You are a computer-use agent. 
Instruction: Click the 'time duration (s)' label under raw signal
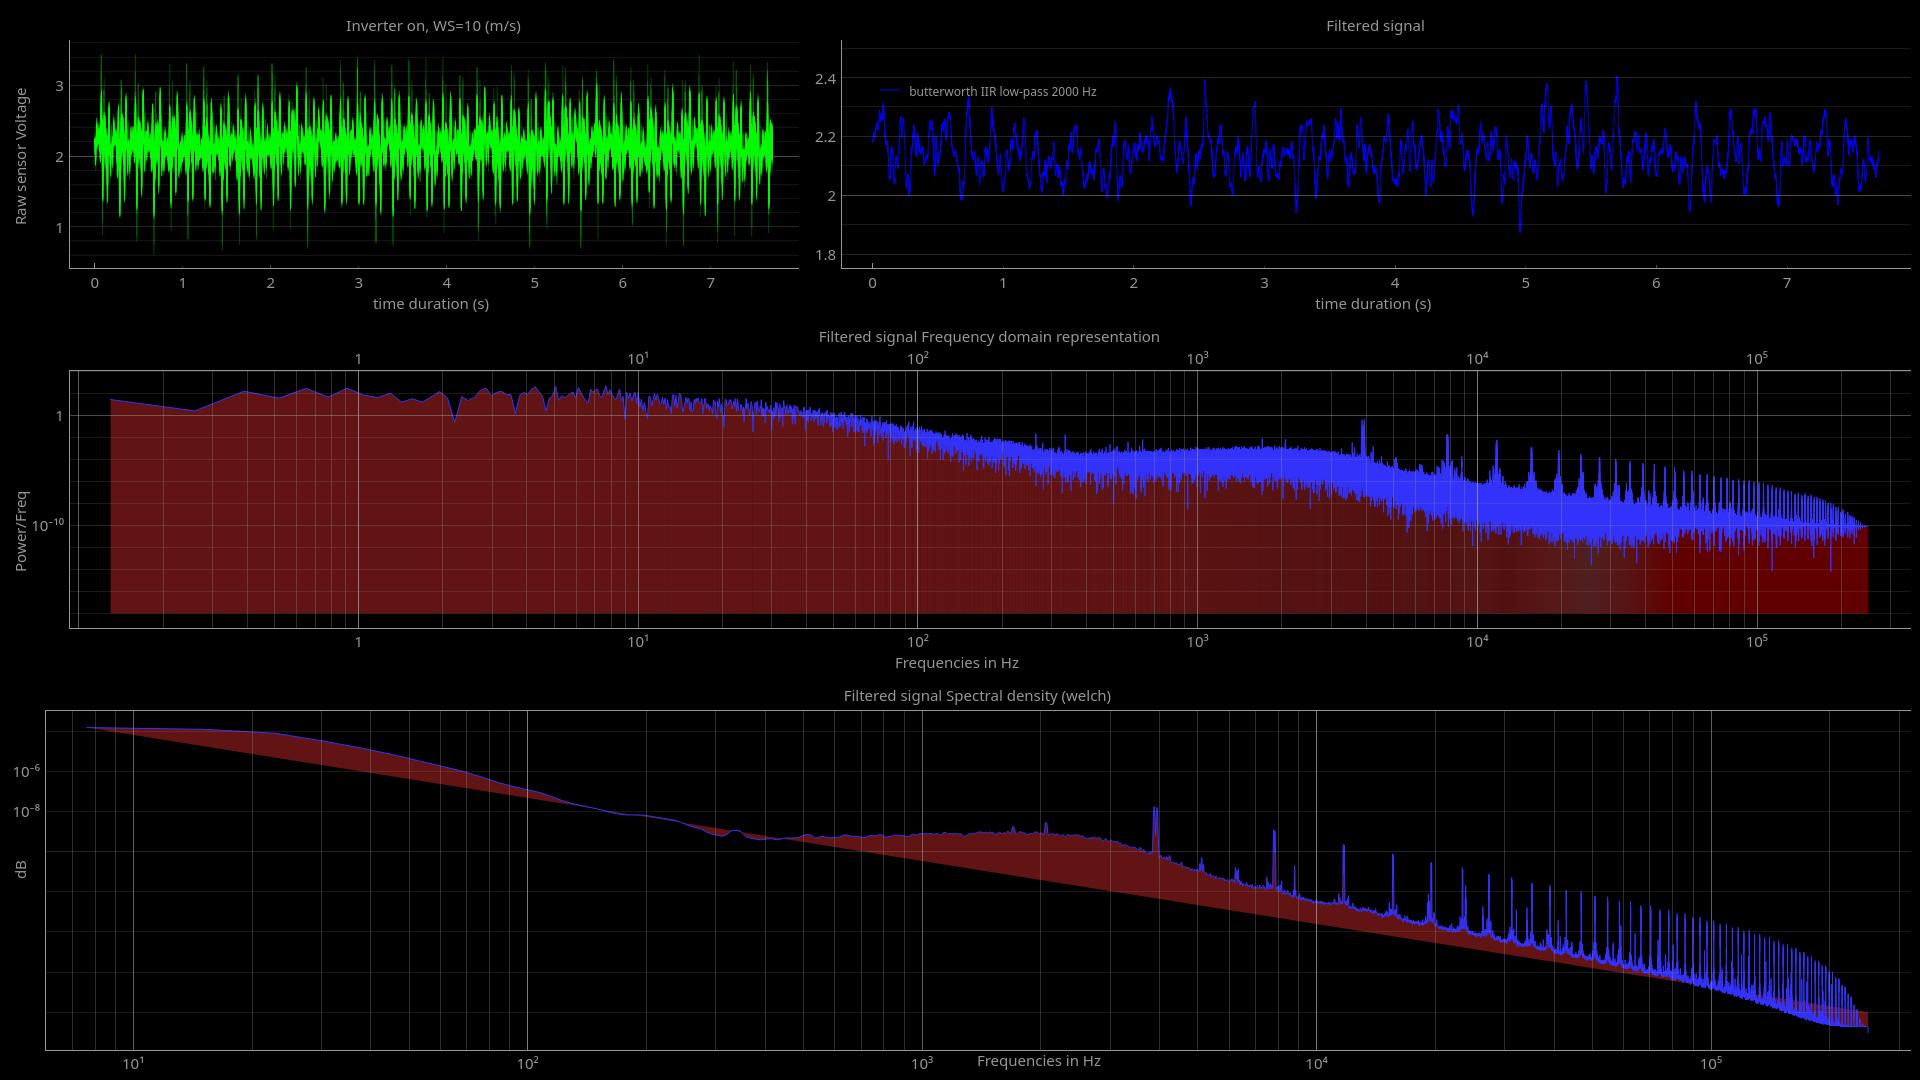click(430, 304)
